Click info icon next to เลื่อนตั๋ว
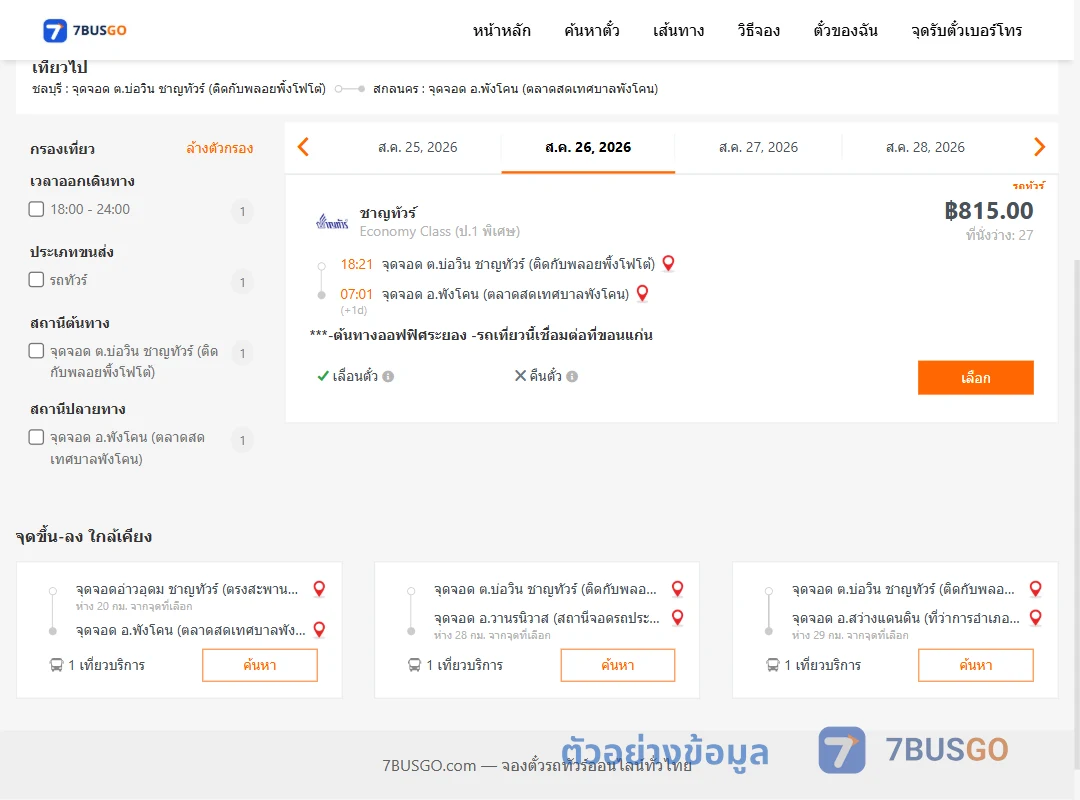Image resolution: width=1080 pixels, height=800 pixels. 388,376
